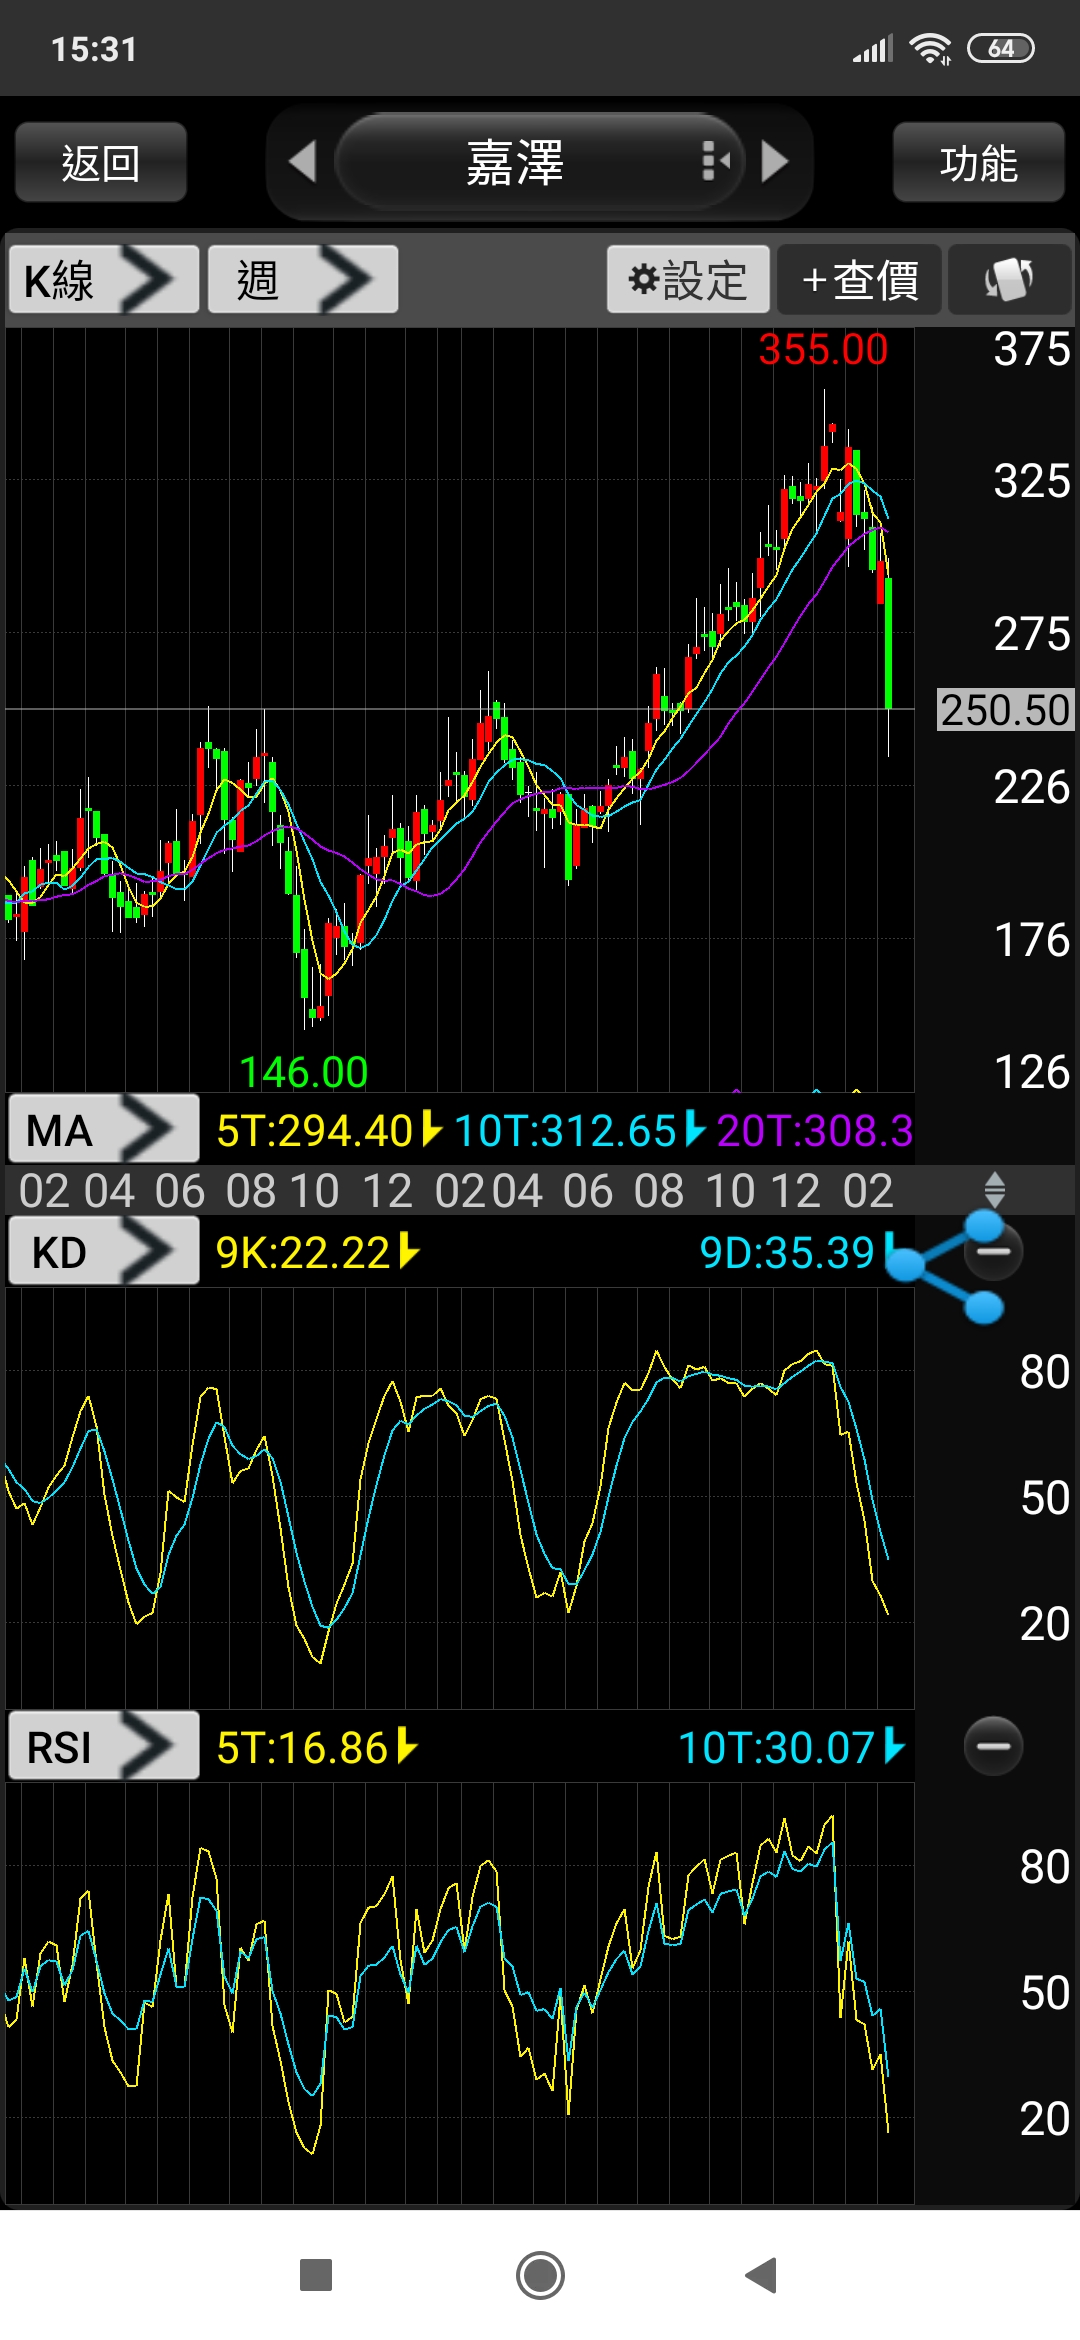Tap Android recent apps square button
1080x2340 pixels.
coord(316,2275)
